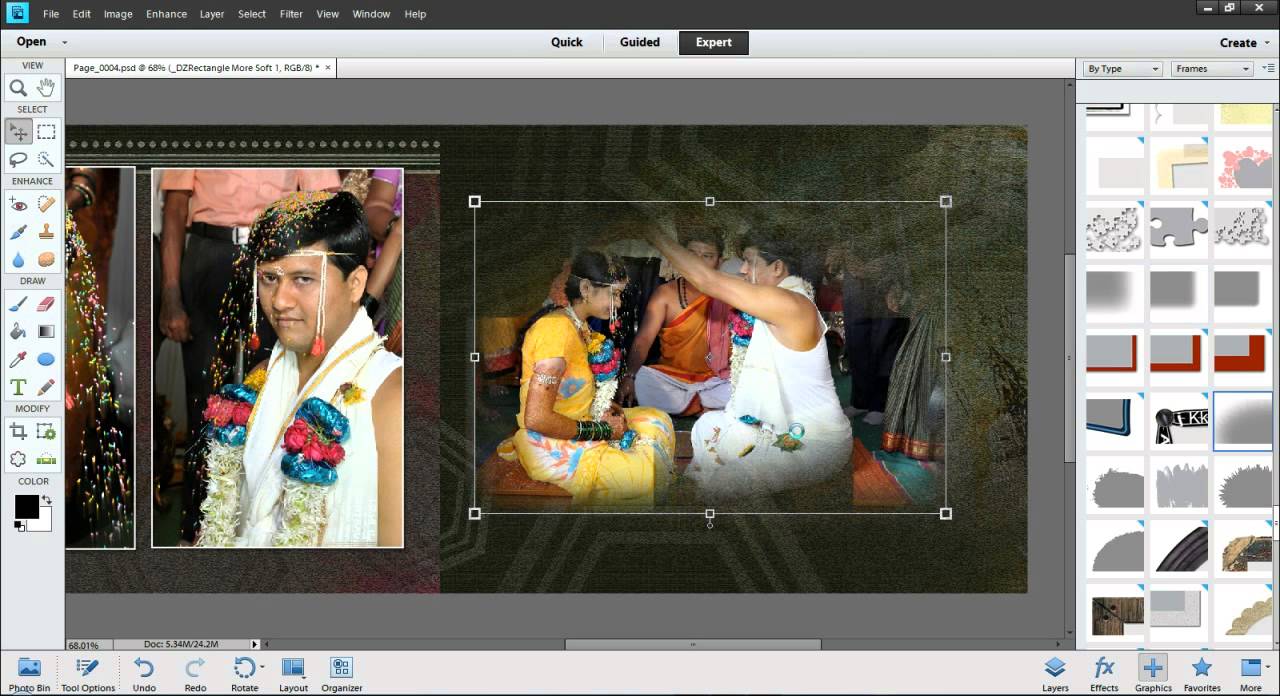Viewport: 1280px width, 696px height.
Task: Select the Smart Brush tool
Action: click(x=18, y=231)
